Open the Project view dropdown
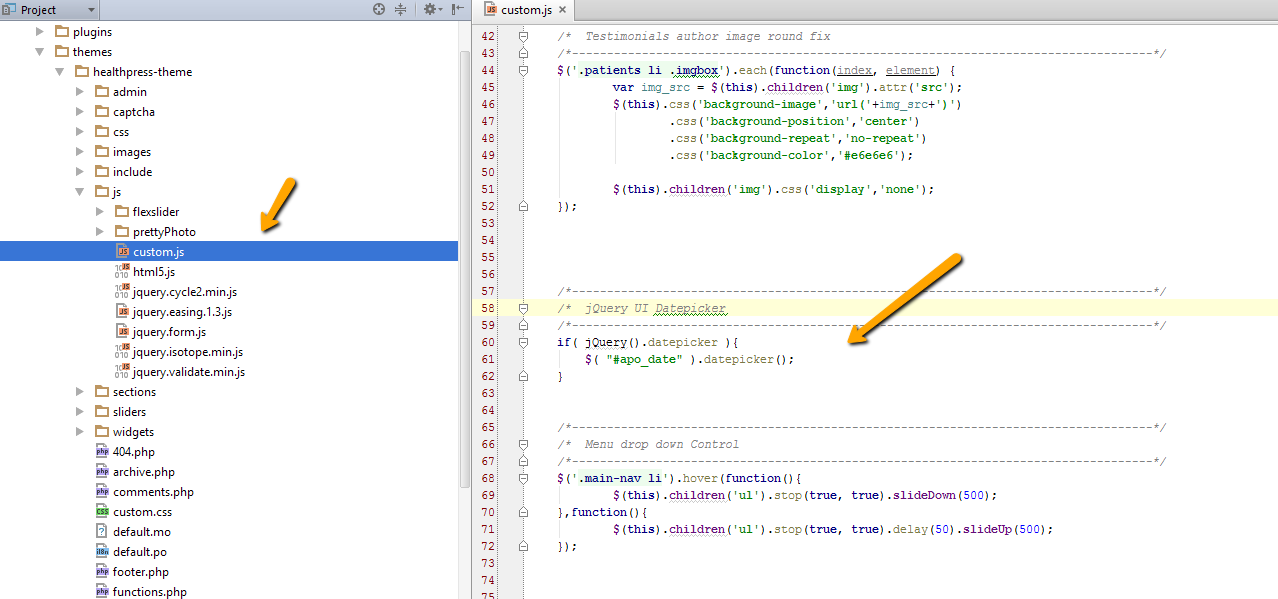 50,9
